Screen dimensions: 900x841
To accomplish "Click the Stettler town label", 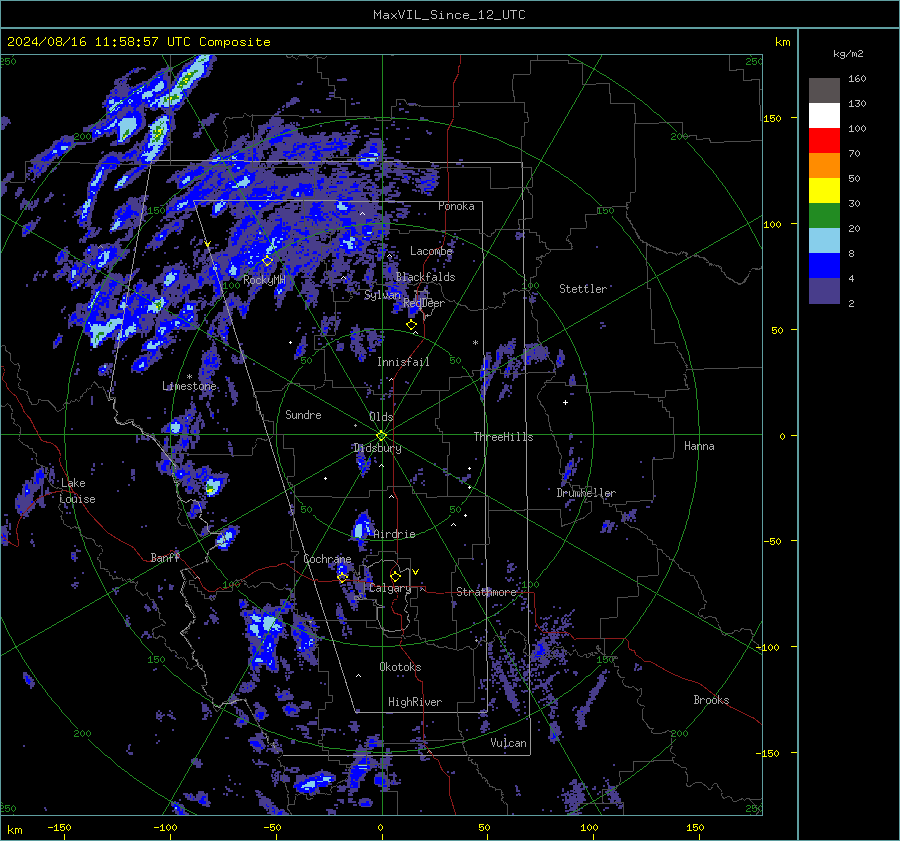I will click(583, 289).
